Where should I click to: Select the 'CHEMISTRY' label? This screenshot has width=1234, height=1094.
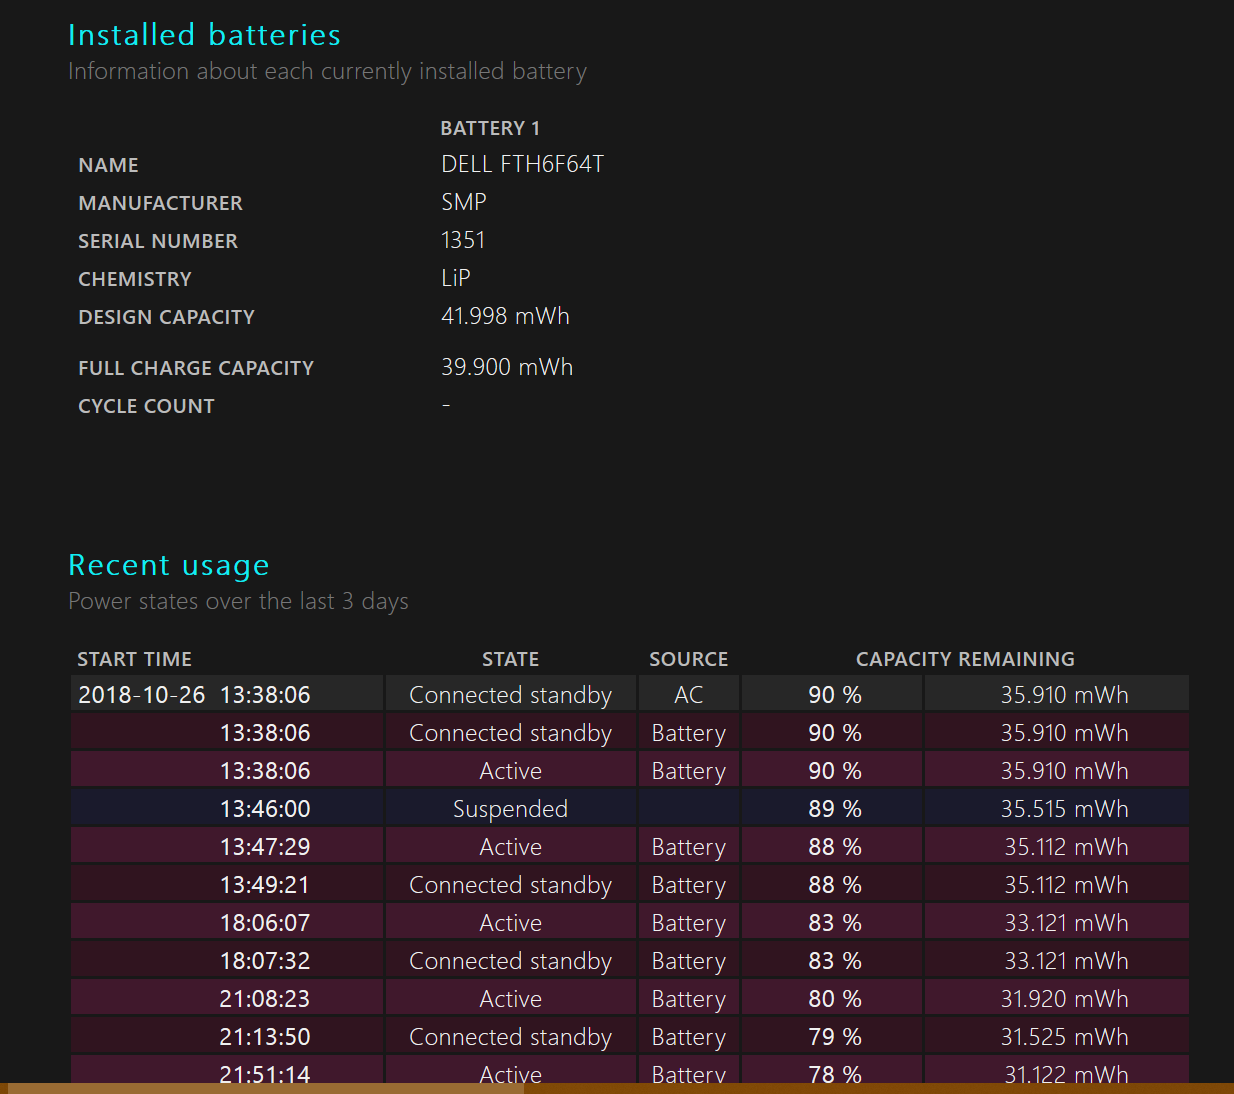pyautogui.click(x=134, y=279)
